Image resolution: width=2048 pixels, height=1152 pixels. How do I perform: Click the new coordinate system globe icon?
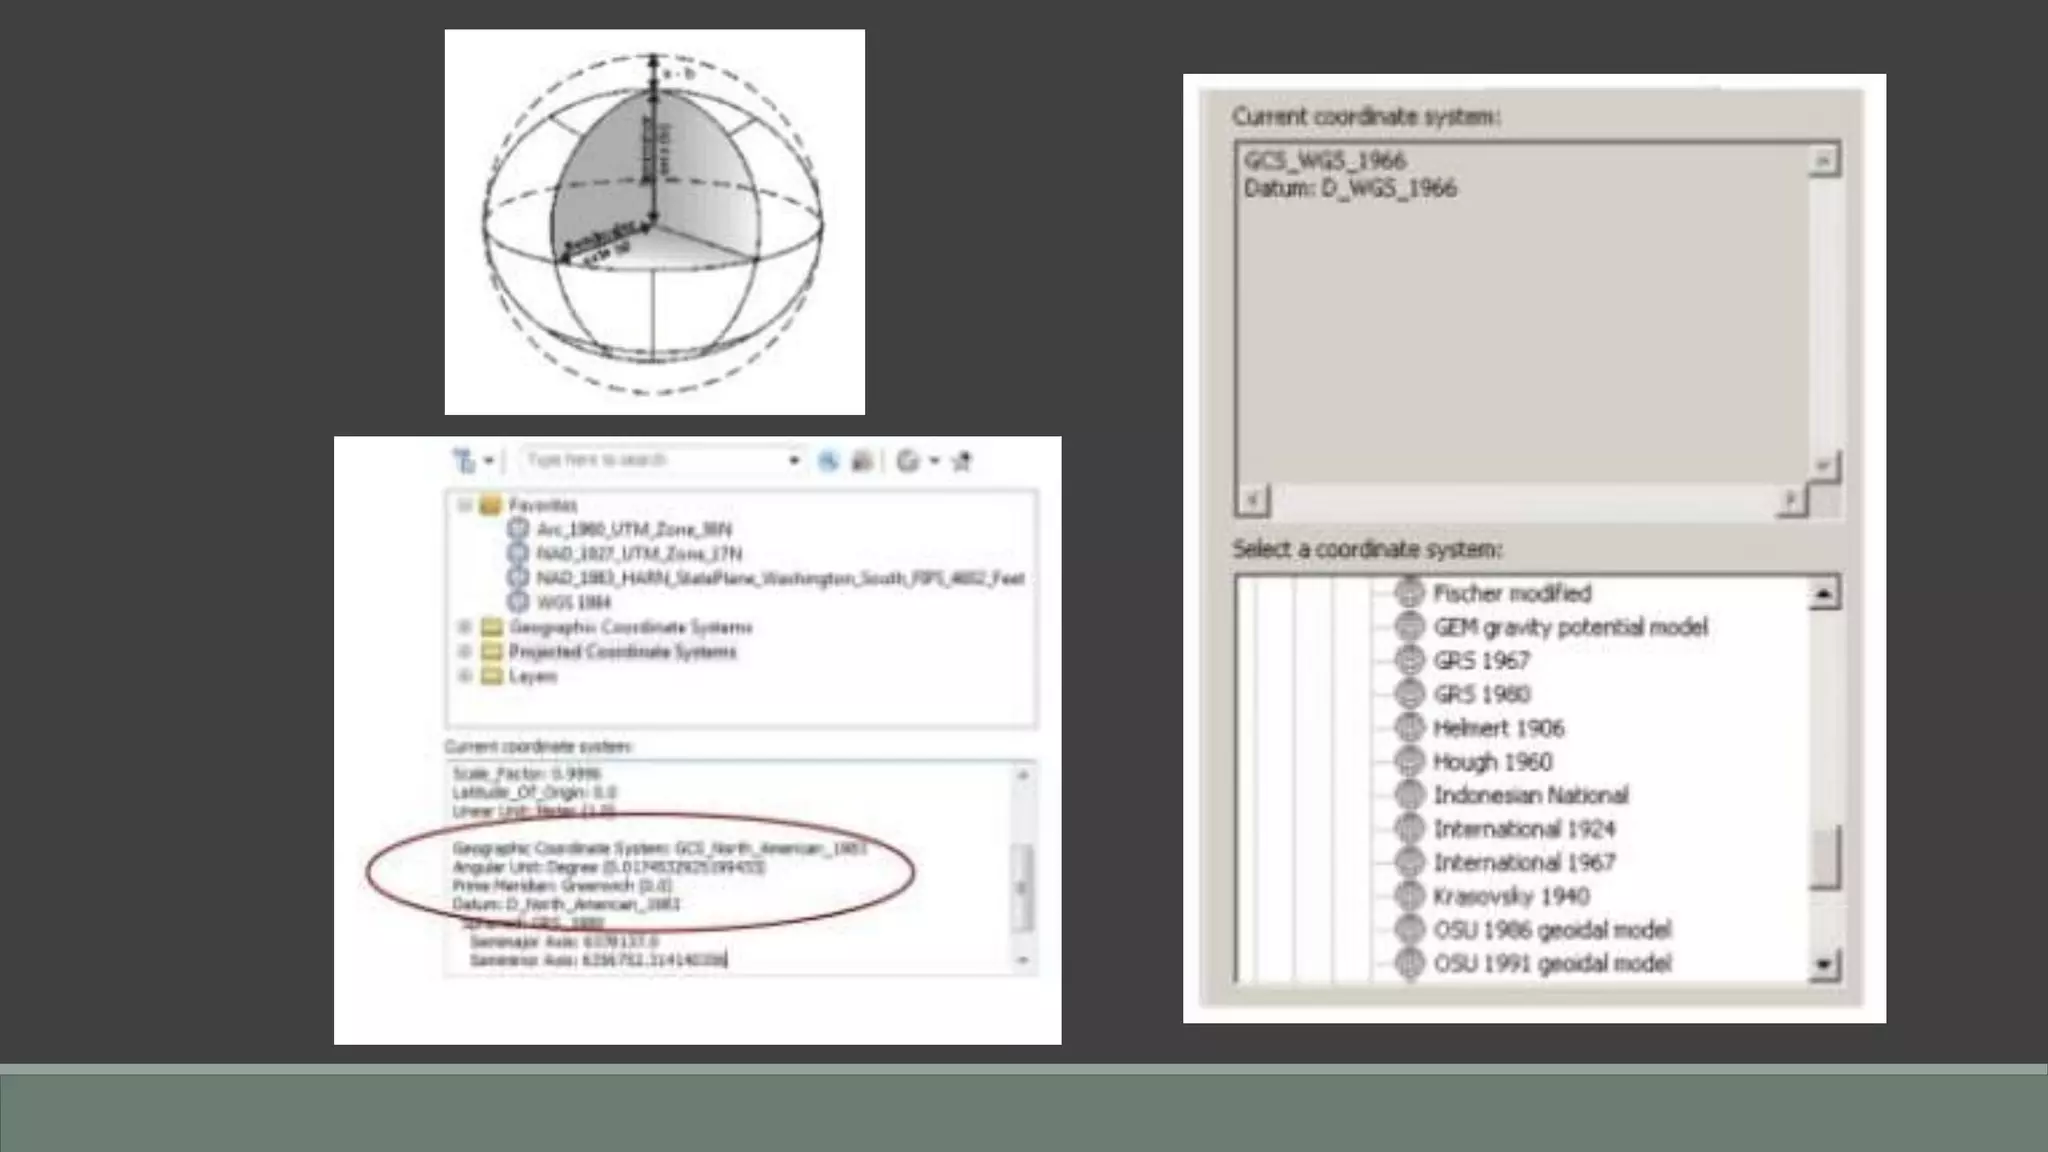[908, 461]
